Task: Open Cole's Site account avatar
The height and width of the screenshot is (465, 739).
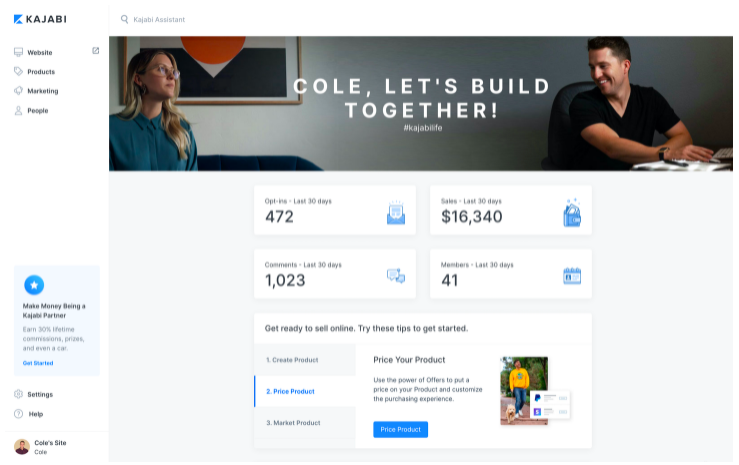Action: [x=22, y=447]
